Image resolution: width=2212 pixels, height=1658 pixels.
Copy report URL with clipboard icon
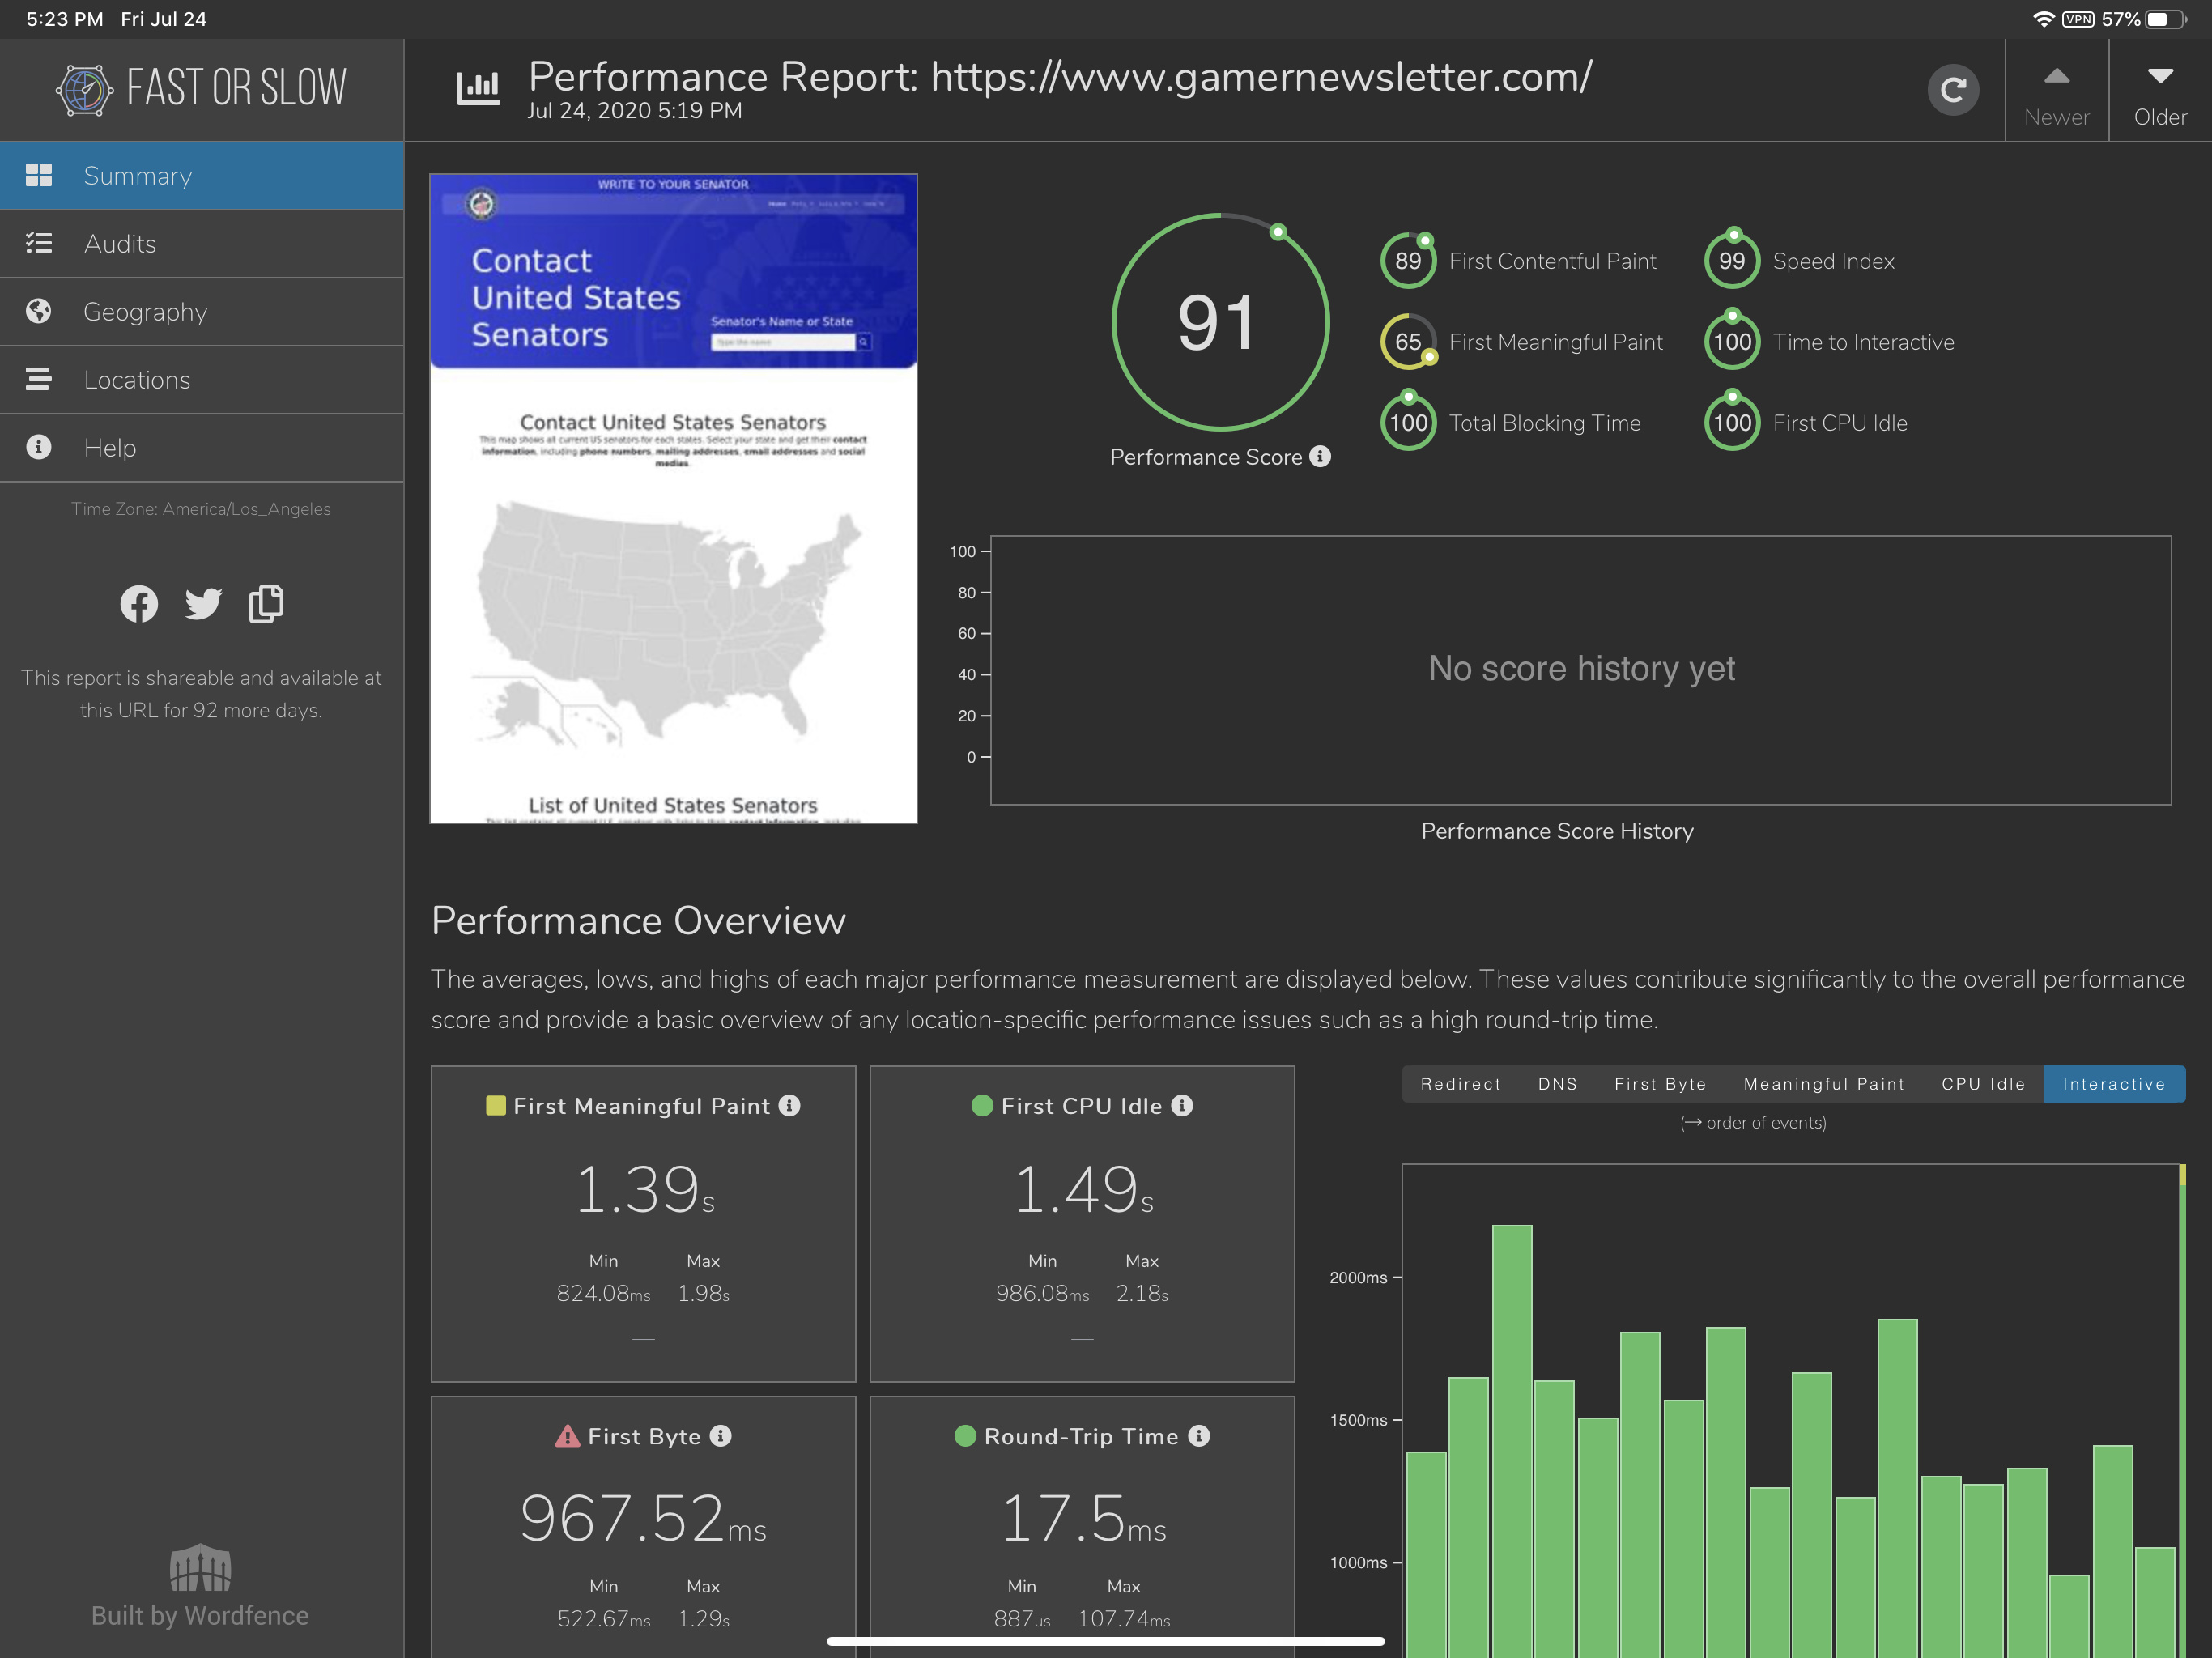click(266, 603)
